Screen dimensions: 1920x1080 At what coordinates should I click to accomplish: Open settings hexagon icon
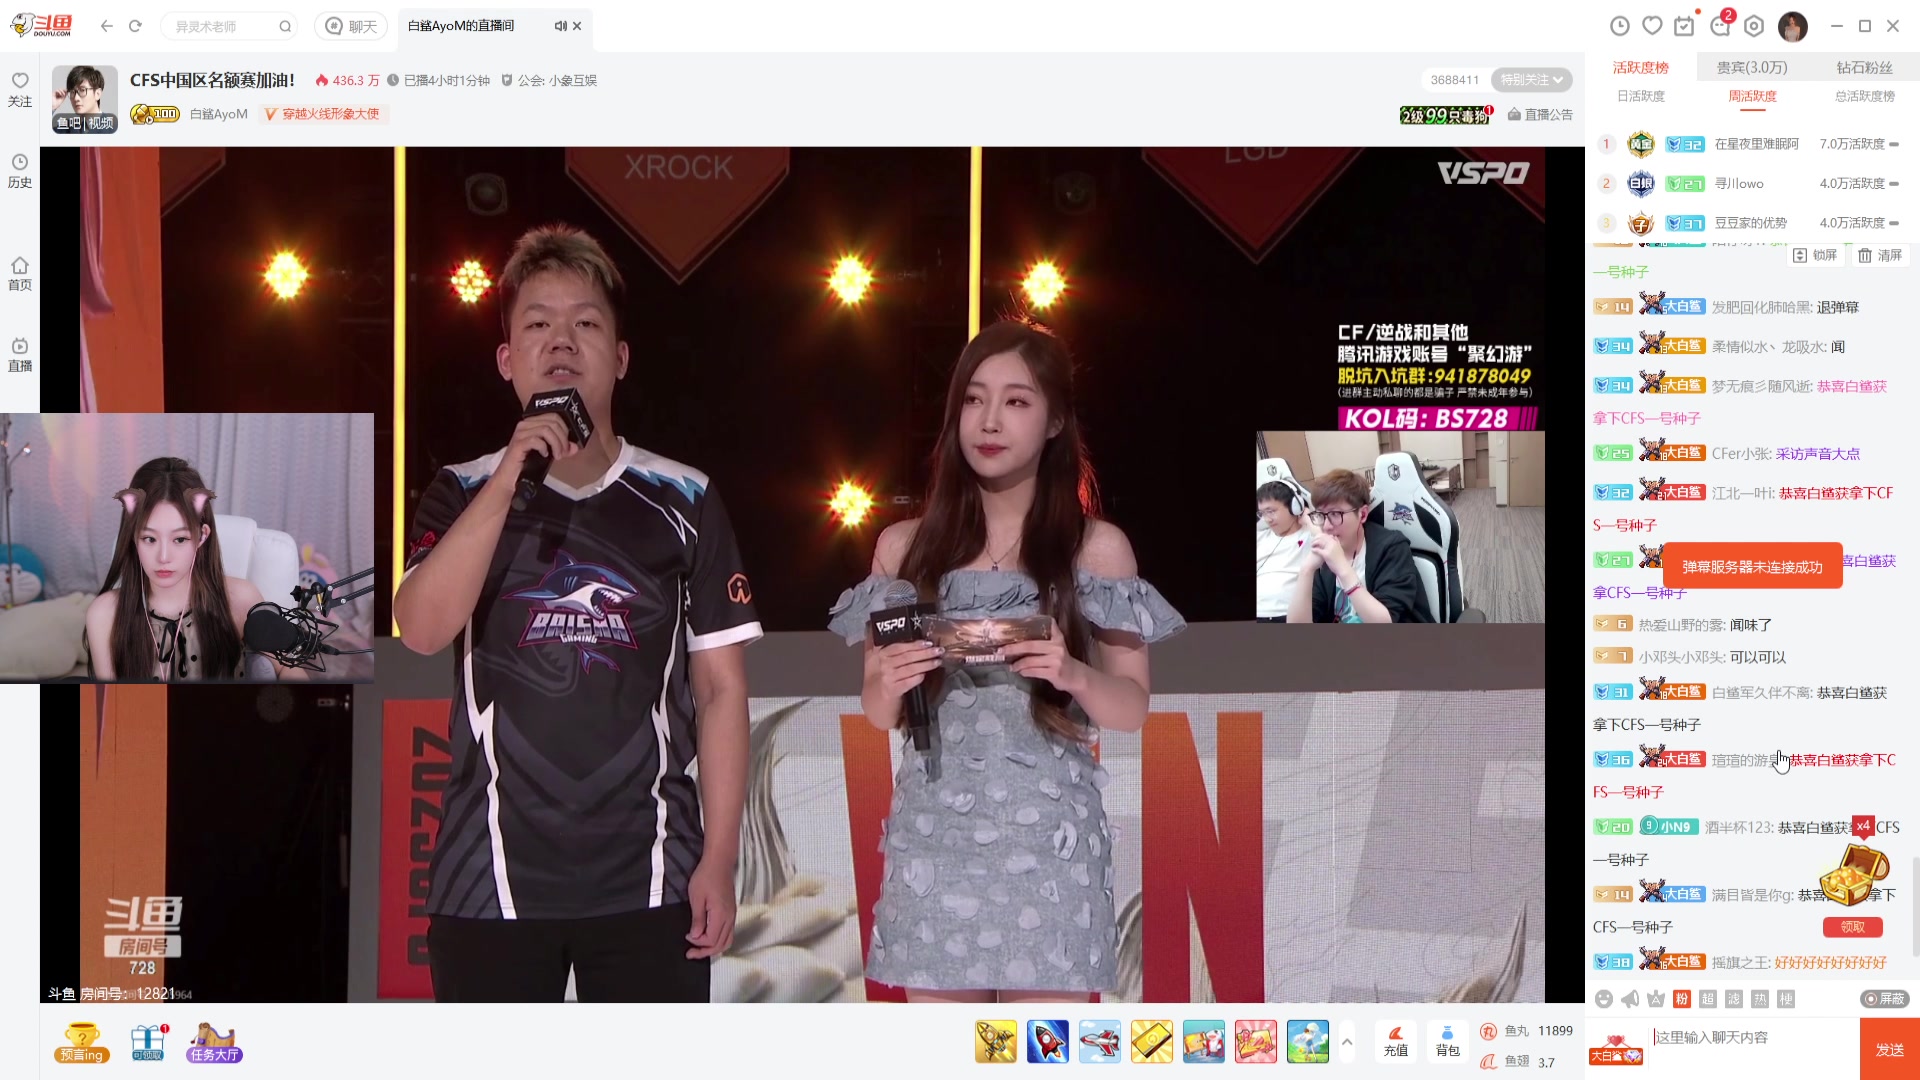click(x=1754, y=26)
